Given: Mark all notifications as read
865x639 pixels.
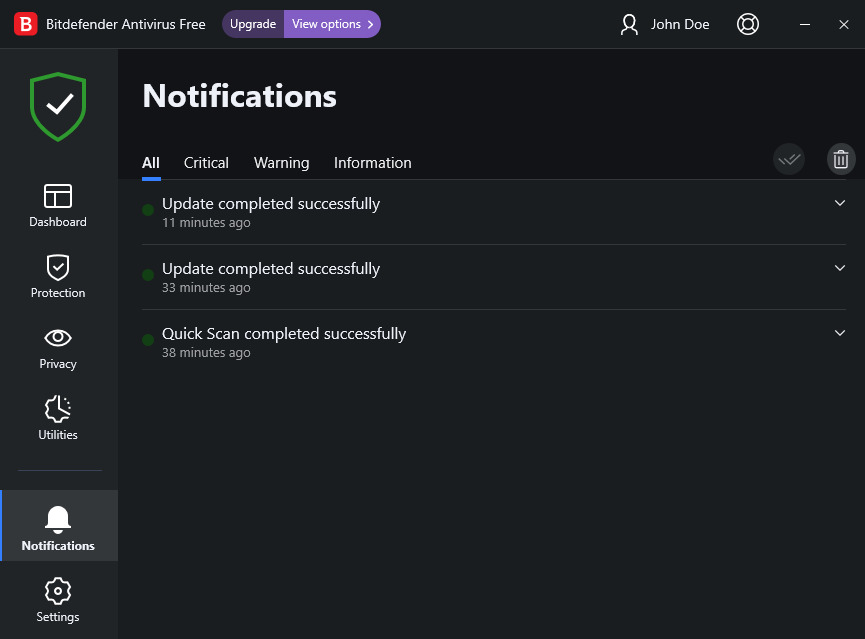Looking at the screenshot, I should [789, 159].
